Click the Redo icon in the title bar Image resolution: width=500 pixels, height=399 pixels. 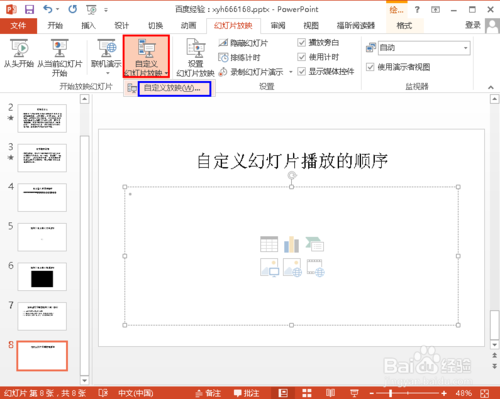(73, 9)
